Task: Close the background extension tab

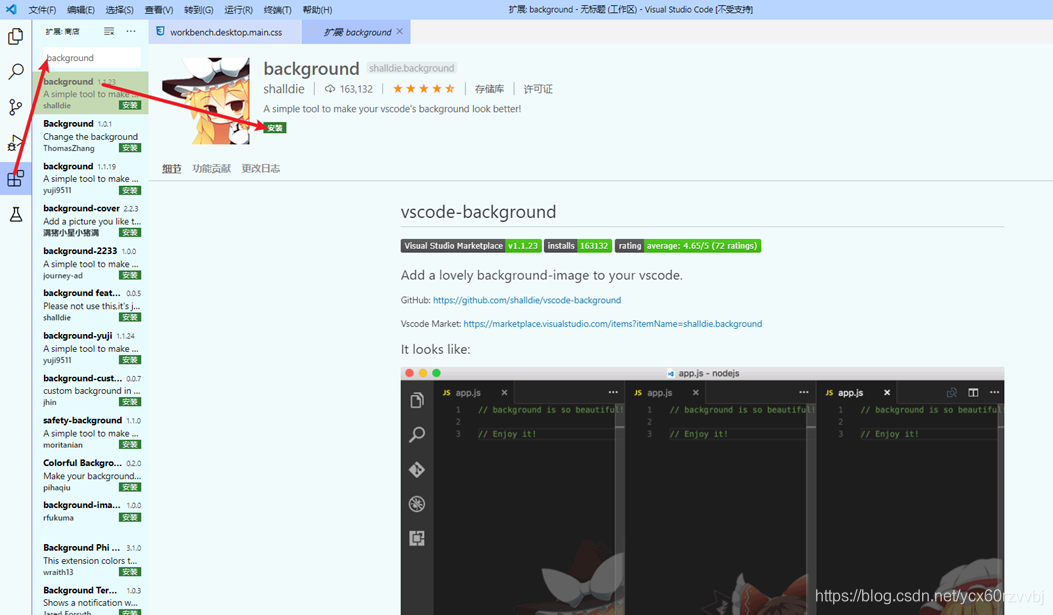Action: 400,32
